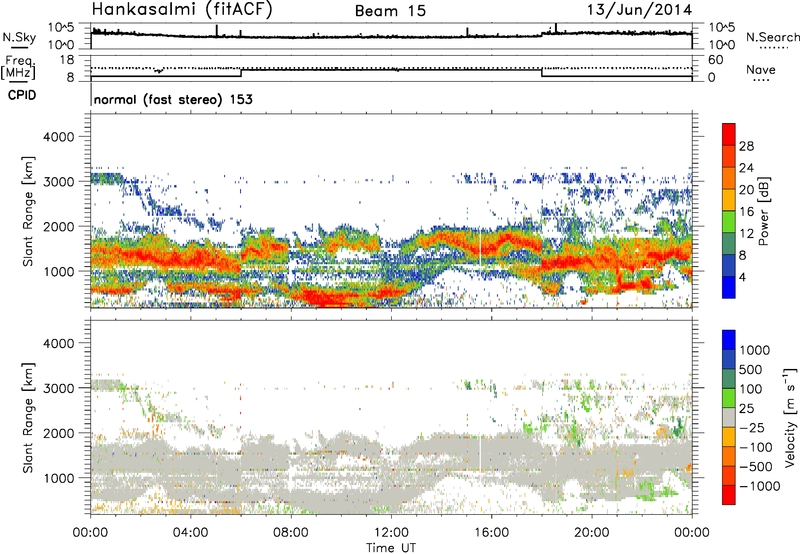Click the '16:00' time tick label

(x=491, y=533)
